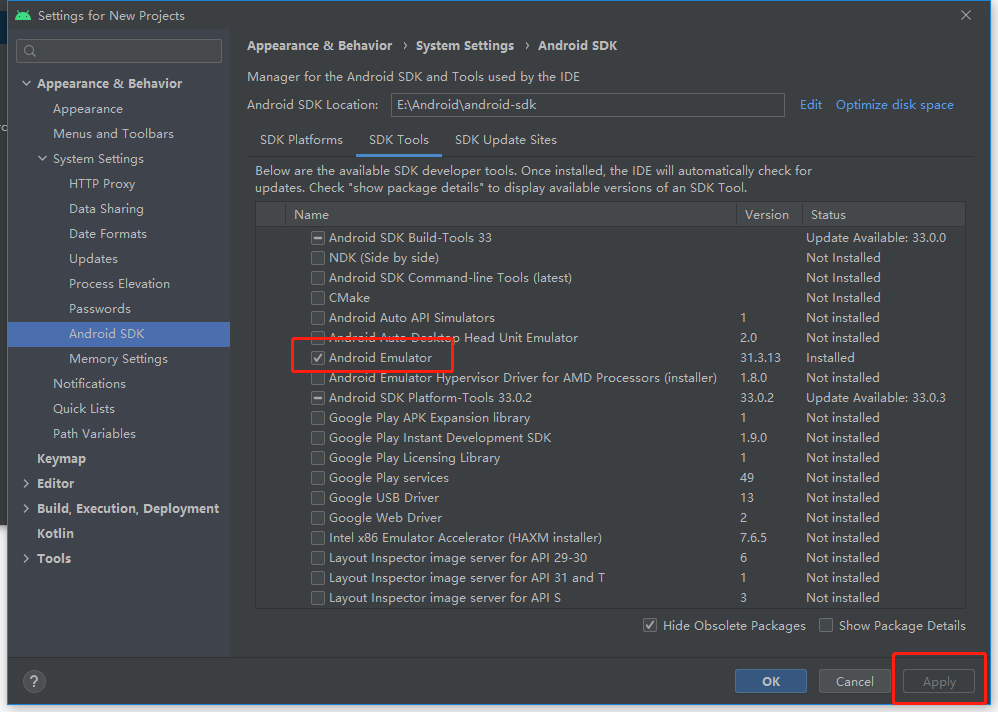Open Menus and Toolbars settings
998x712 pixels.
tap(113, 134)
